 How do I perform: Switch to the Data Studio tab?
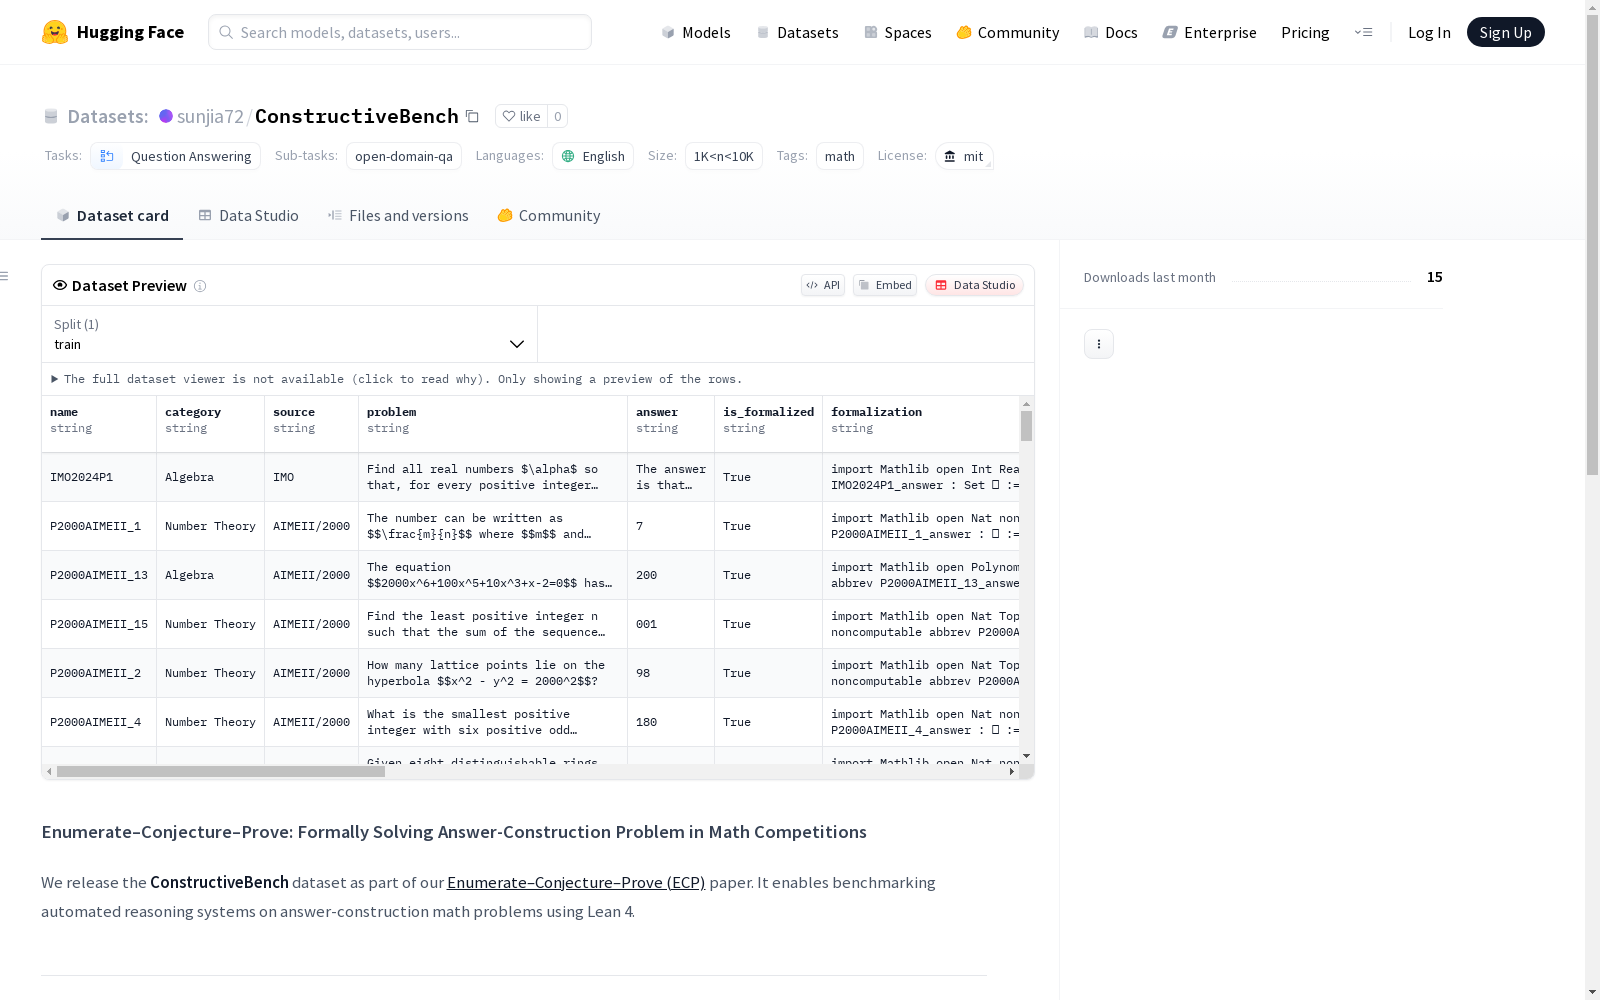click(249, 216)
